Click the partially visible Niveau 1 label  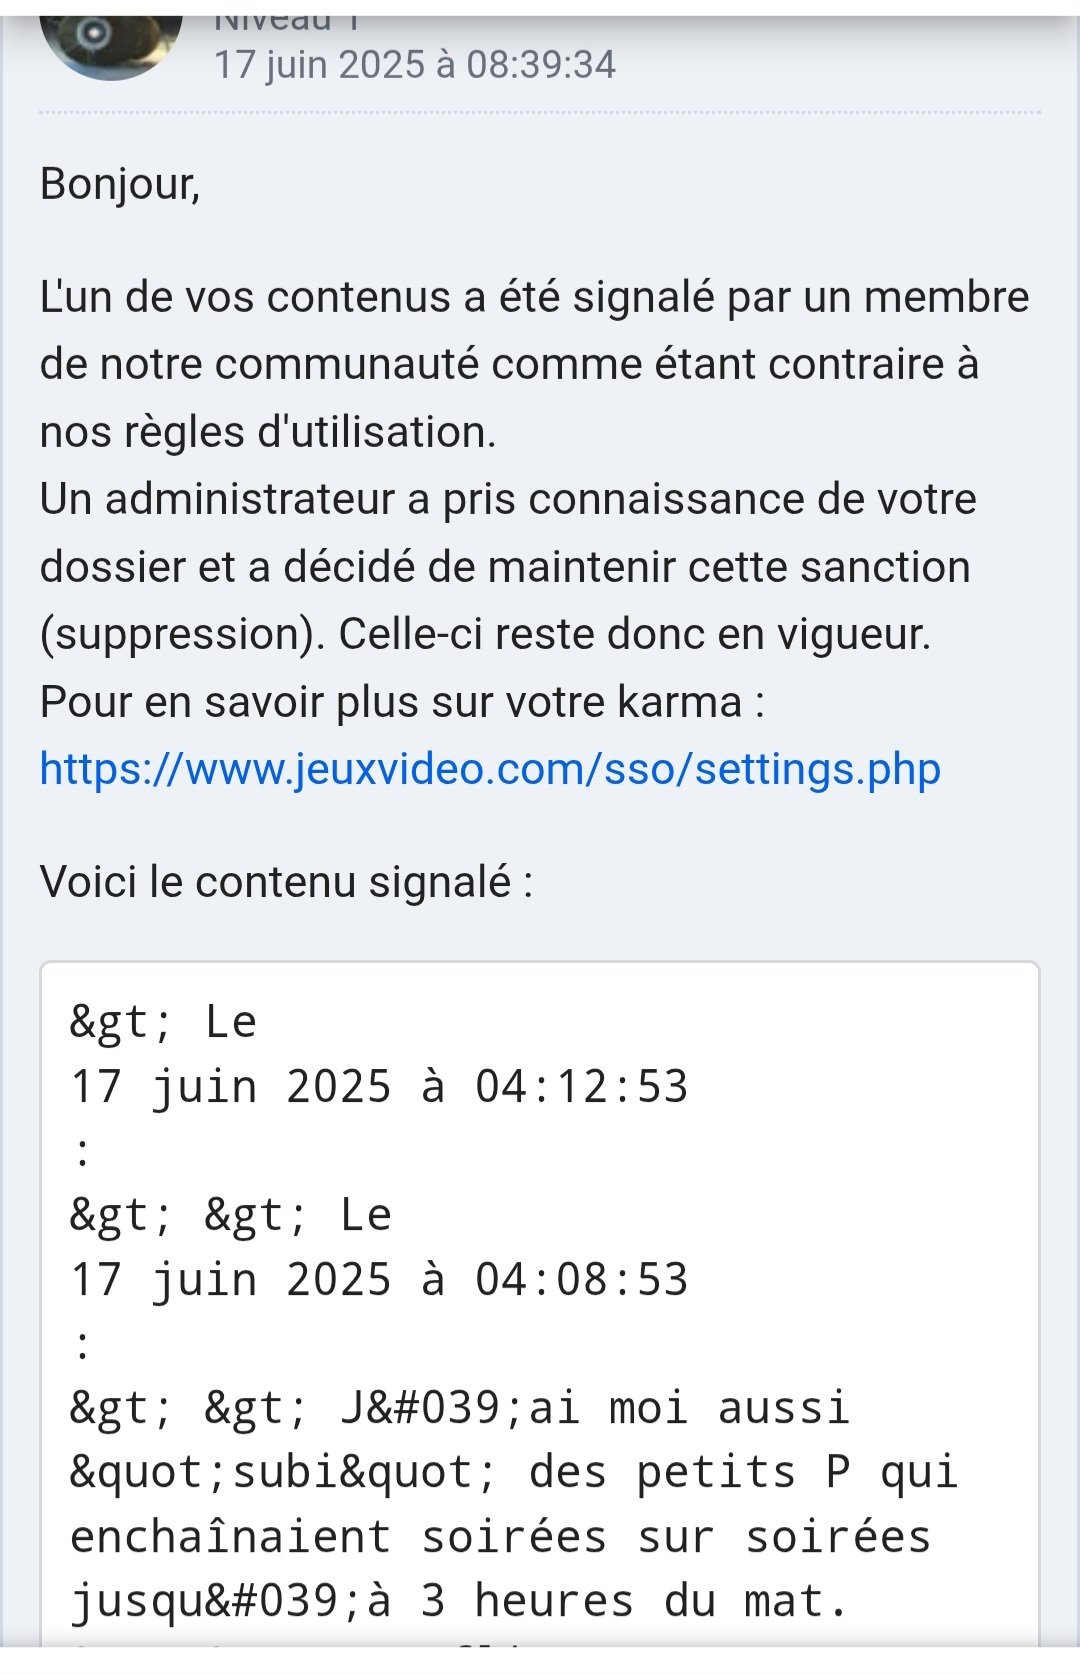coord(287,23)
